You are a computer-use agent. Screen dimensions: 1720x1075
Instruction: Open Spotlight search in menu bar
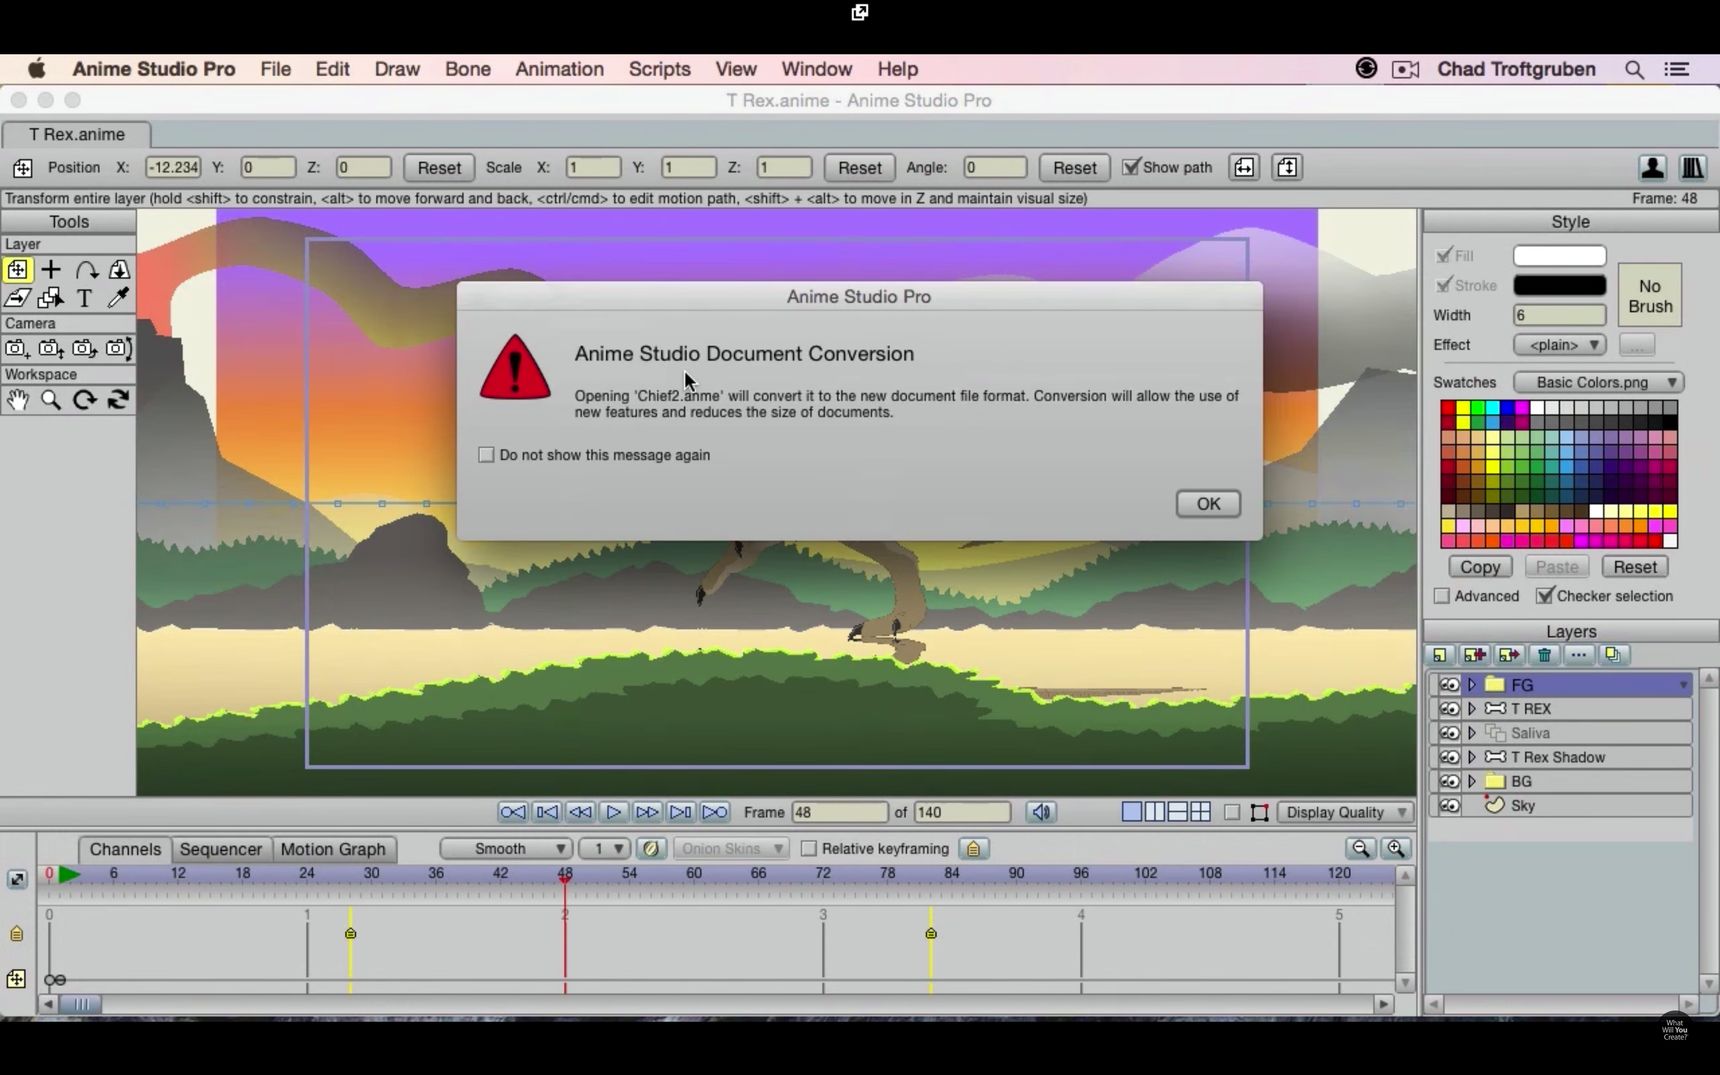tap(1634, 69)
